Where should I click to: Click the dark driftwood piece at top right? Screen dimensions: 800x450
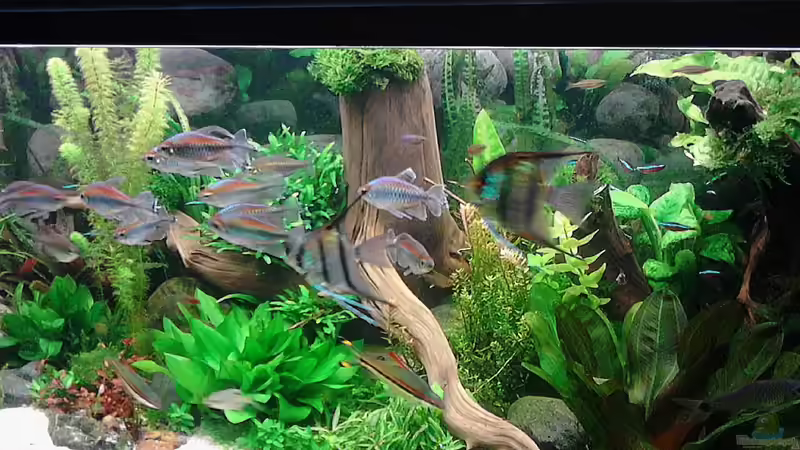tap(735, 105)
